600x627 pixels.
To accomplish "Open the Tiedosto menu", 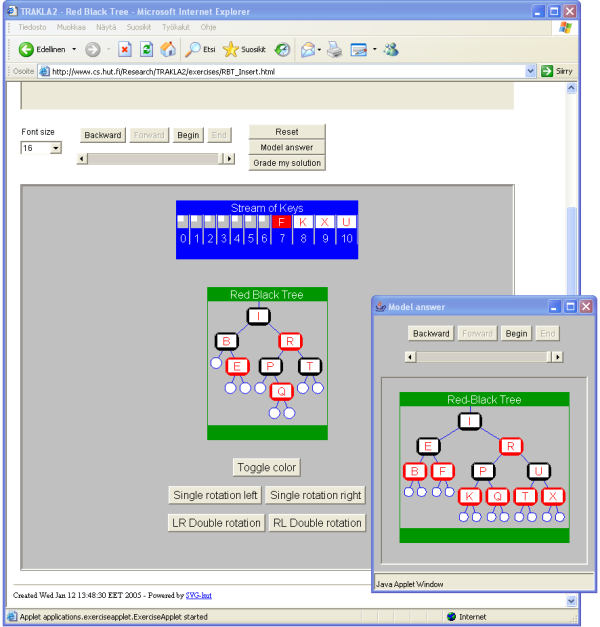I will [32, 27].
